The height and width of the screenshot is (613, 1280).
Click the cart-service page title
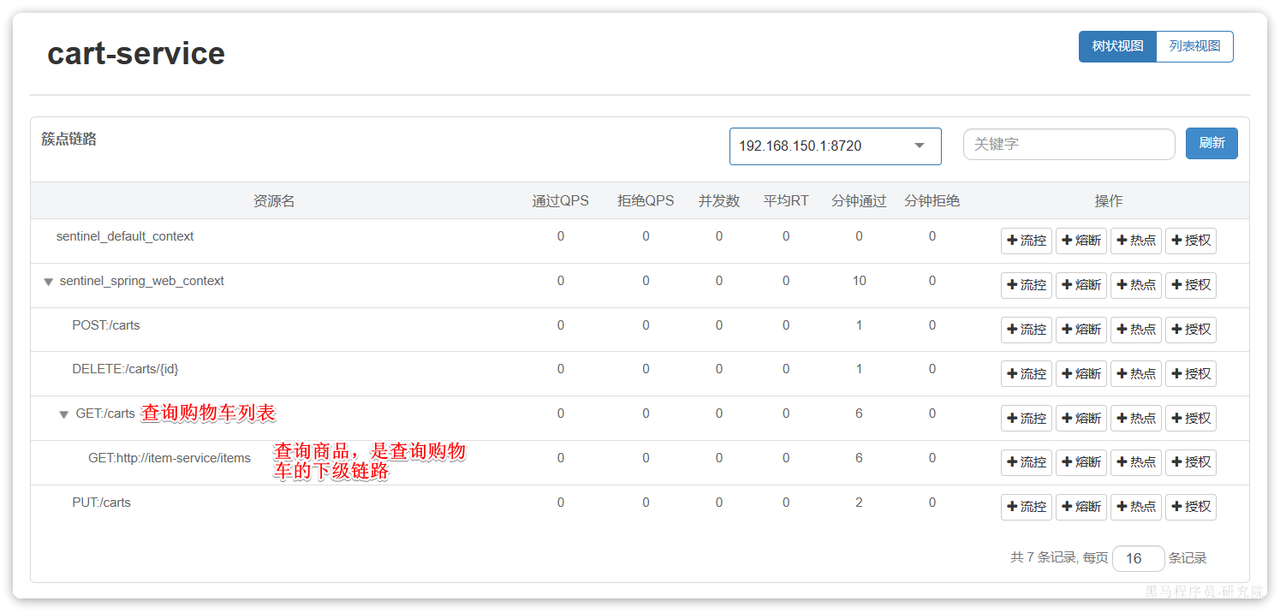(136, 53)
